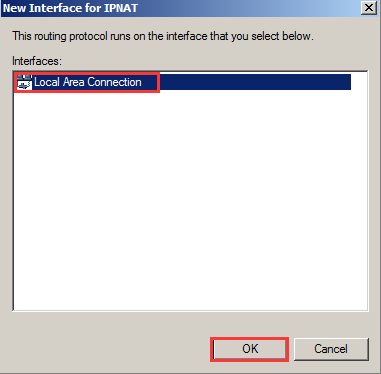The height and width of the screenshot is (374, 381).
Task: Click the blue highlighted row beside Local Area Connection
Action: (x=255, y=82)
